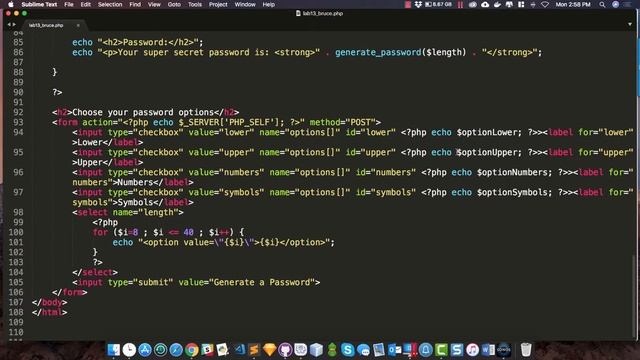Open the blue bell app in dock
This screenshot has height=360, width=640.
pyautogui.click(x=425, y=350)
